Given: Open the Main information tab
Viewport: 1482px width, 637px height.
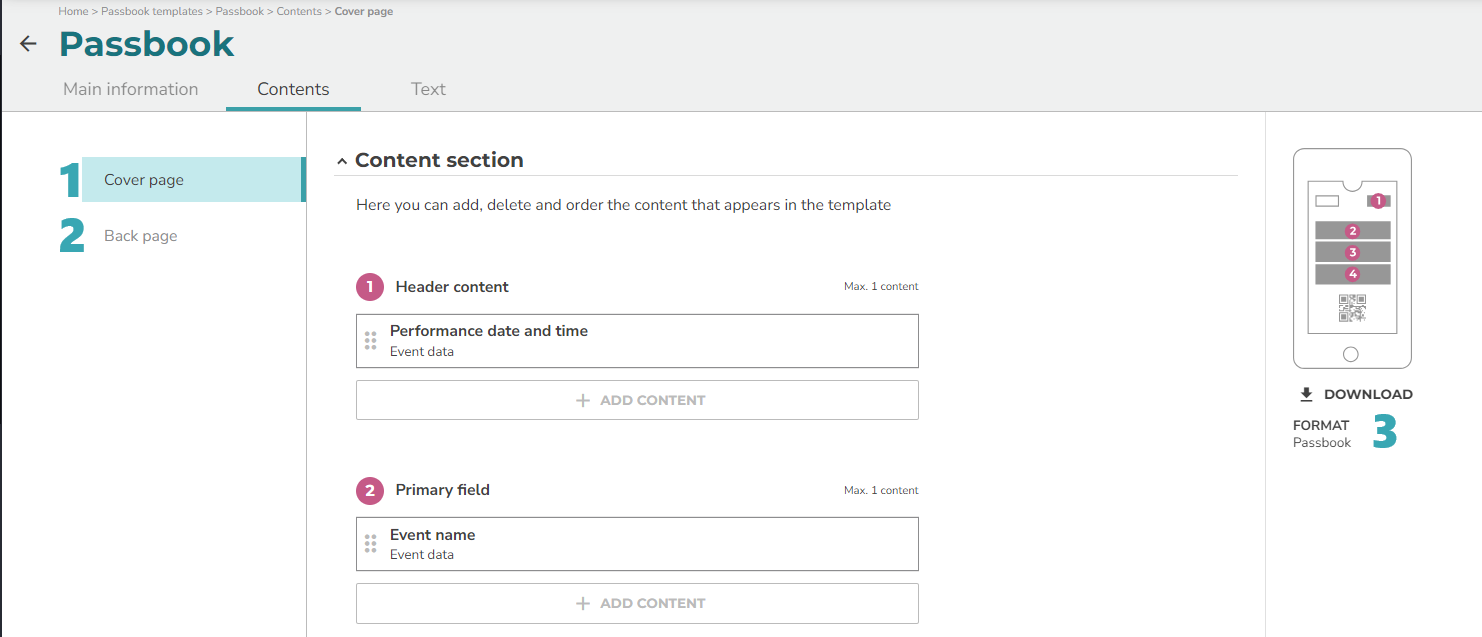Looking at the screenshot, I should coord(131,89).
